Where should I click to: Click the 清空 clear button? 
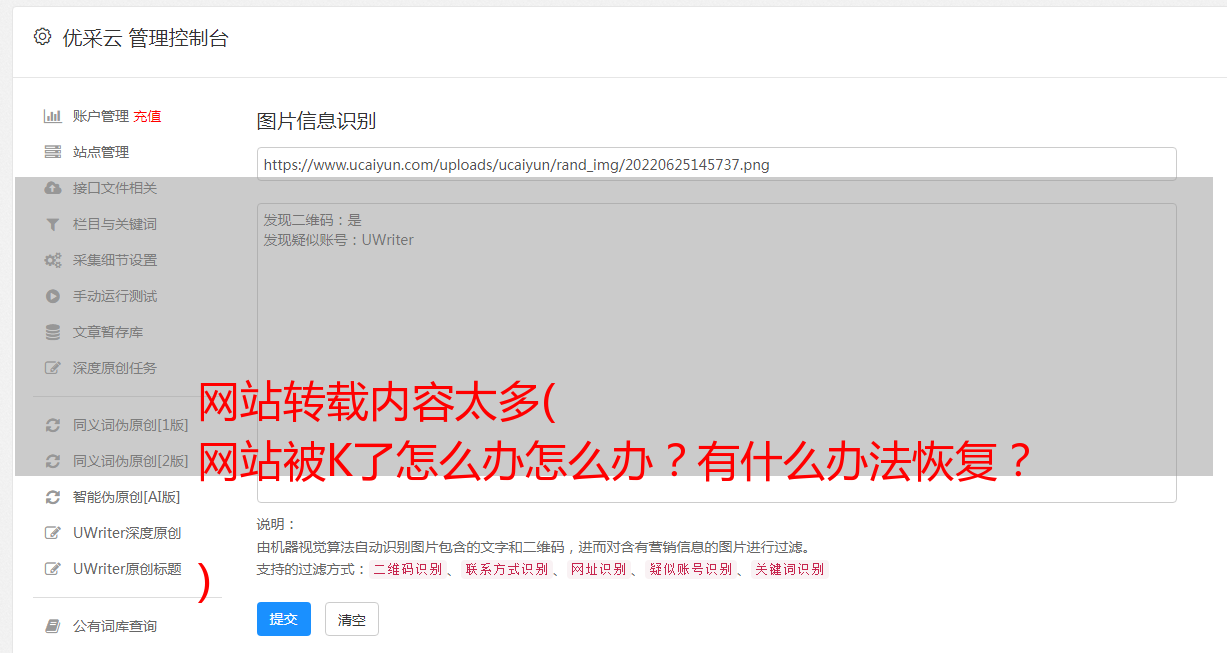click(352, 619)
